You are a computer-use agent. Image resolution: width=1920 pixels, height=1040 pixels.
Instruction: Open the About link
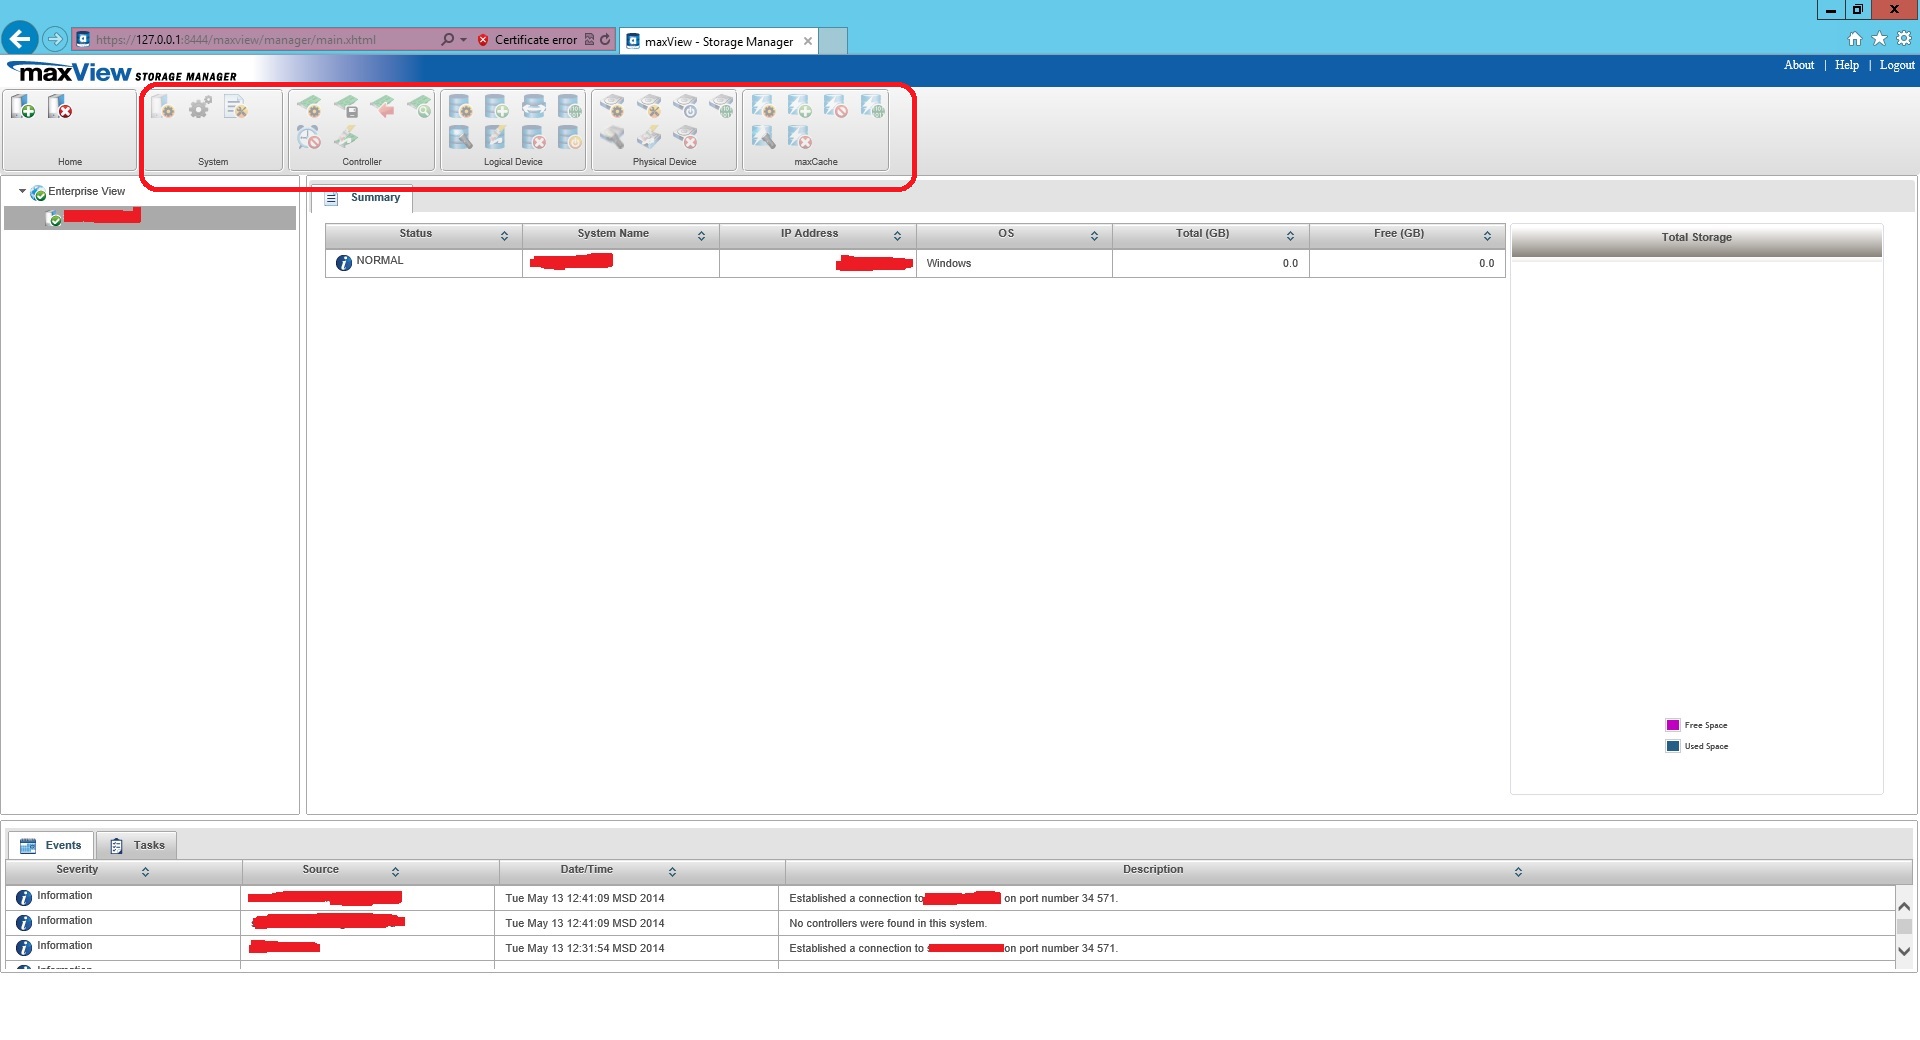point(1798,65)
